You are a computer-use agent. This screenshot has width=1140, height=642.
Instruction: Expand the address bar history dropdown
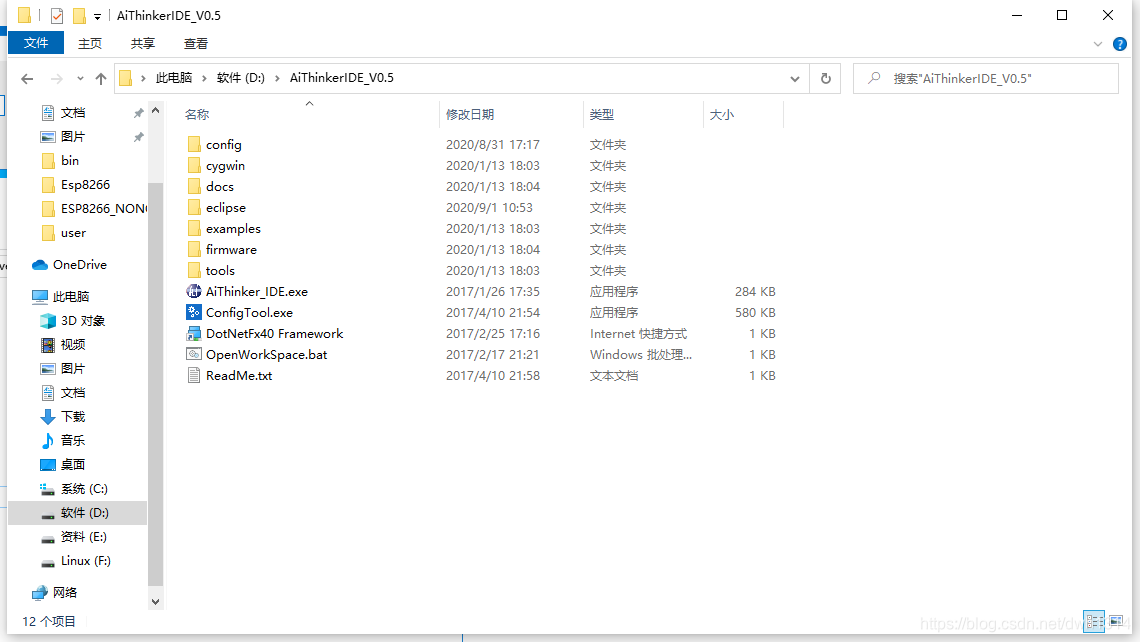pyautogui.click(x=795, y=79)
